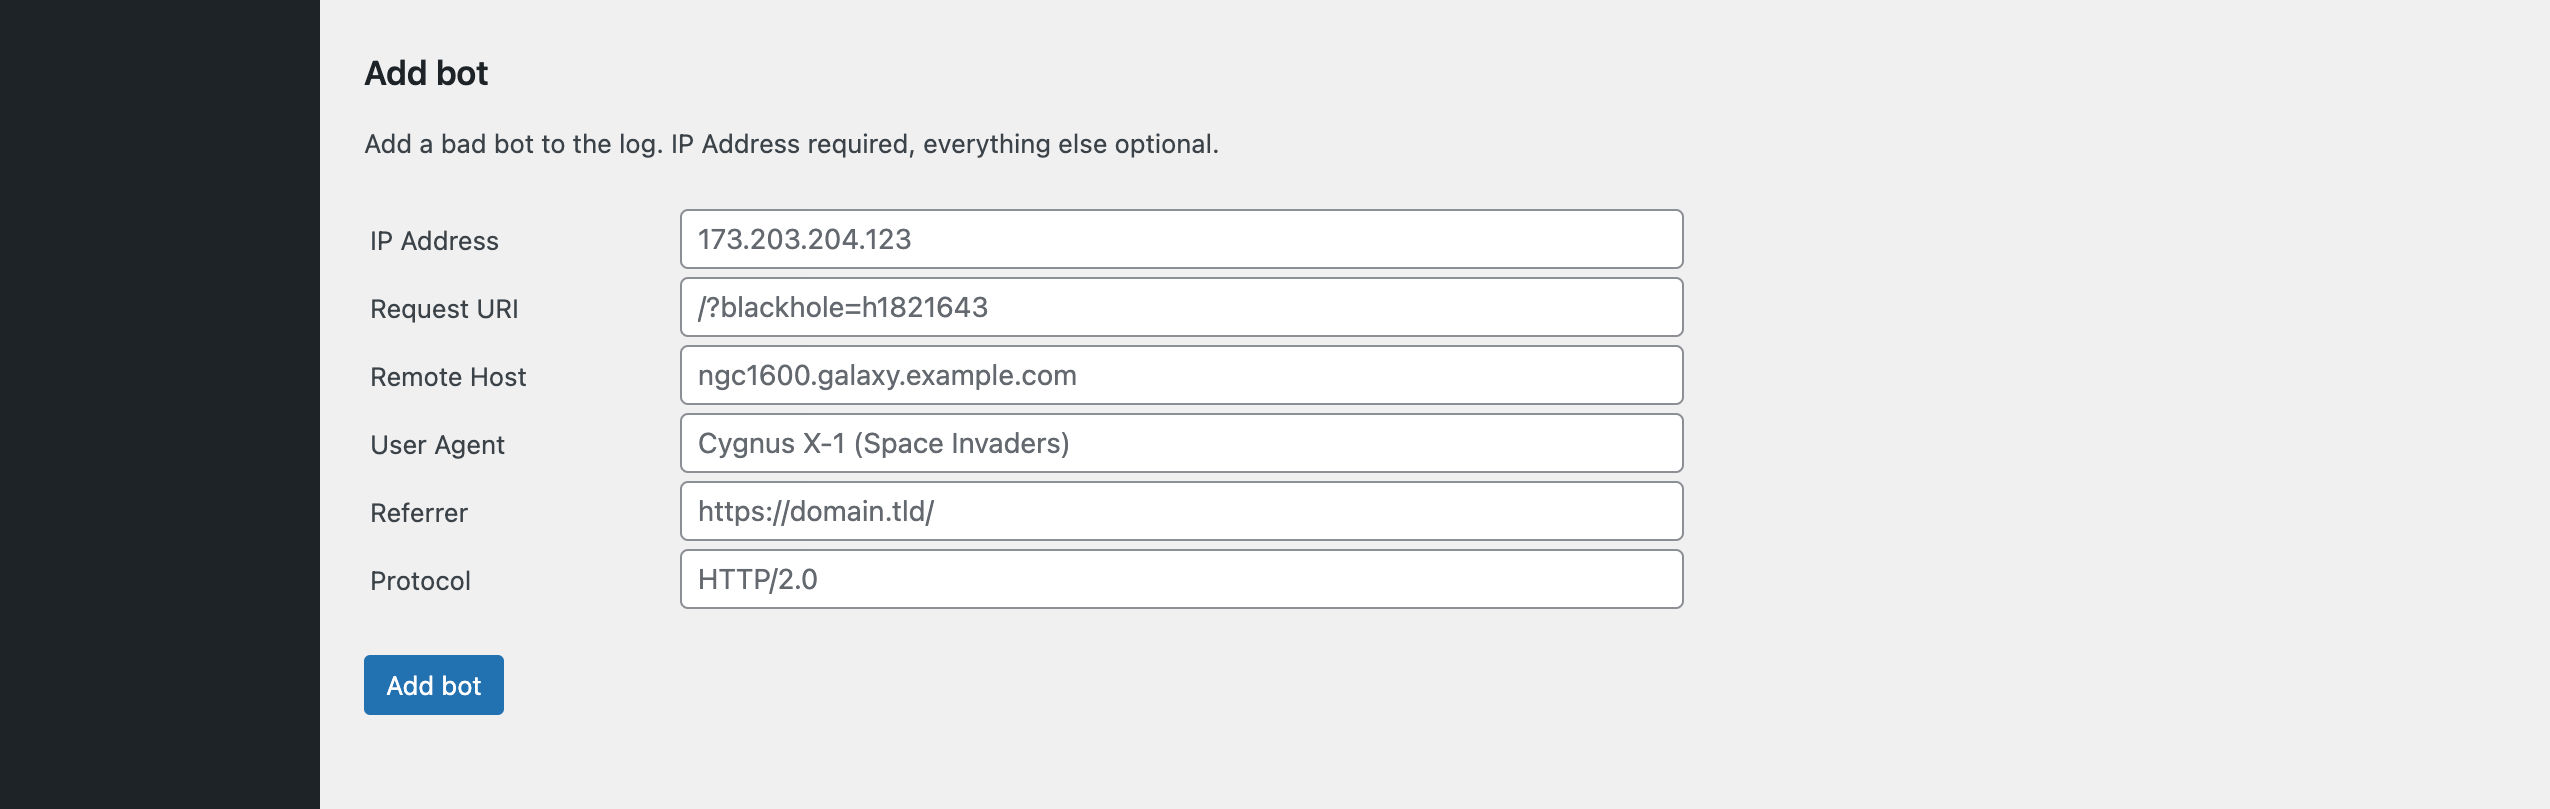The width and height of the screenshot is (2550, 809).
Task: Click the User Agent label
Action: coord(437,445)
